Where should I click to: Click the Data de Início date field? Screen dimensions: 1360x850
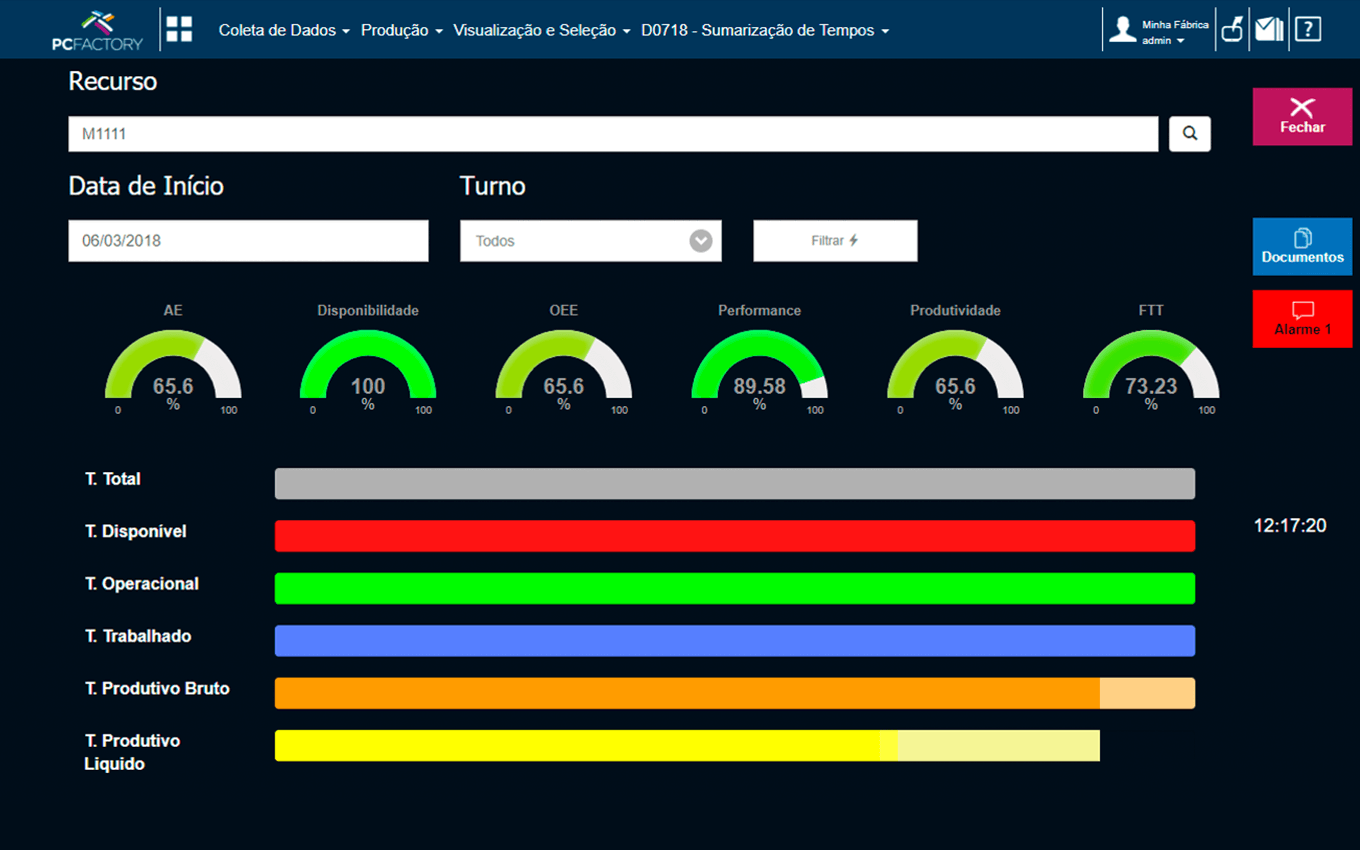(248, 241)
